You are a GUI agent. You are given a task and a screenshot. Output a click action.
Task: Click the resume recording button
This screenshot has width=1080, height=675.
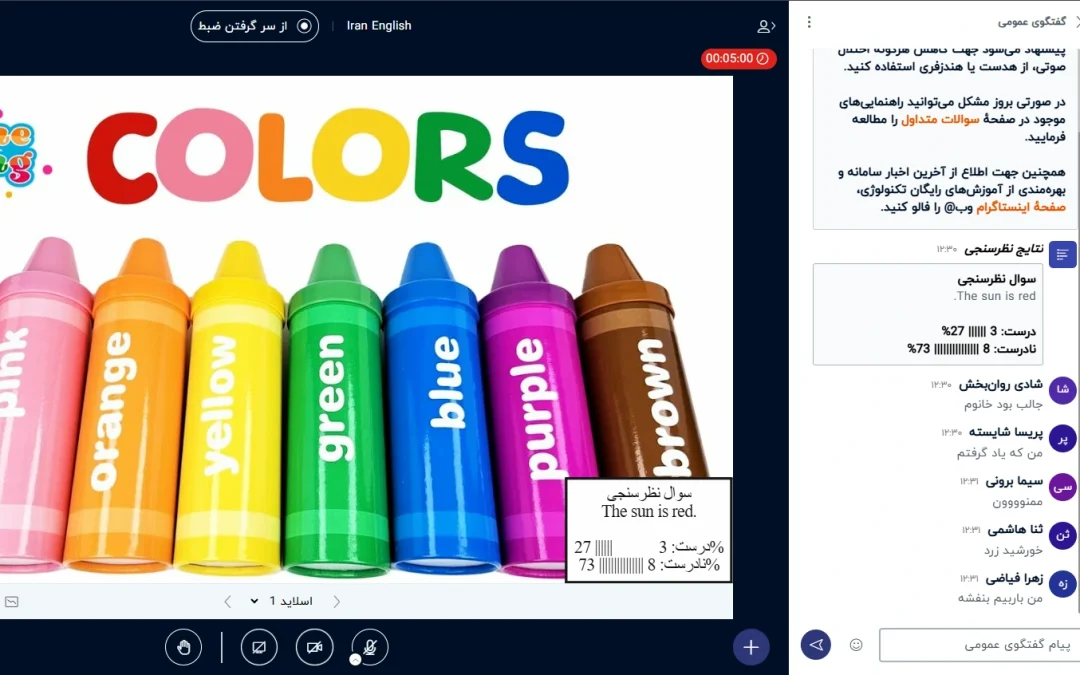point(255,26)
